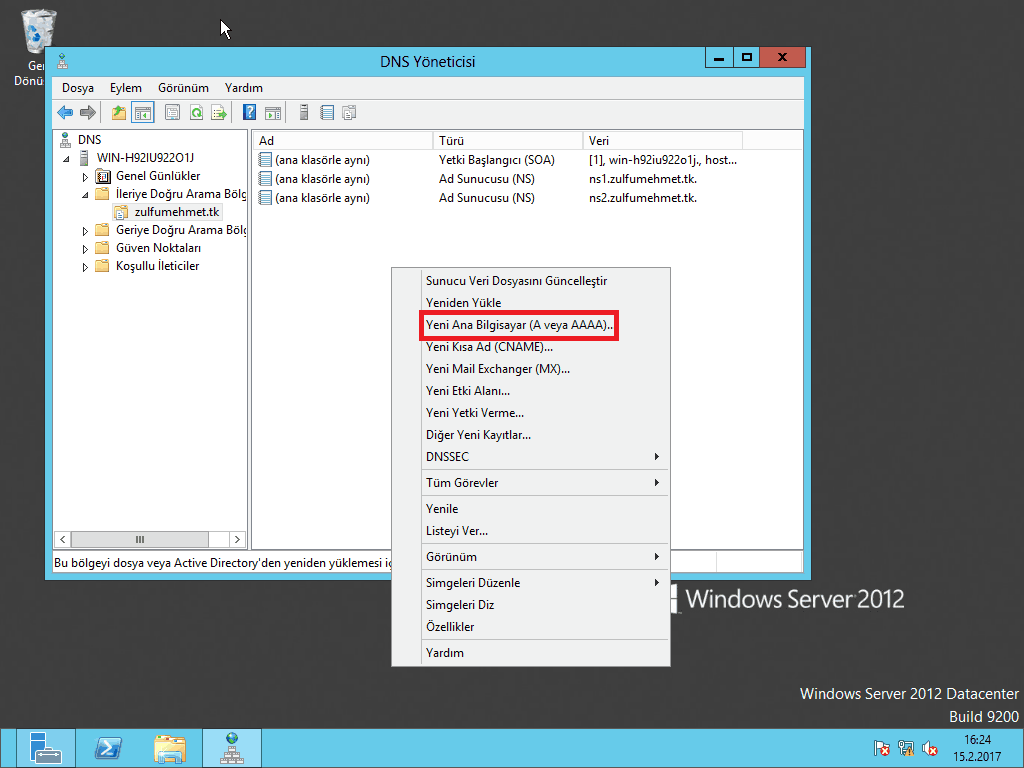Click the Action Center flag tray icon
This screenshot has height=768, width=1024.
881,748
